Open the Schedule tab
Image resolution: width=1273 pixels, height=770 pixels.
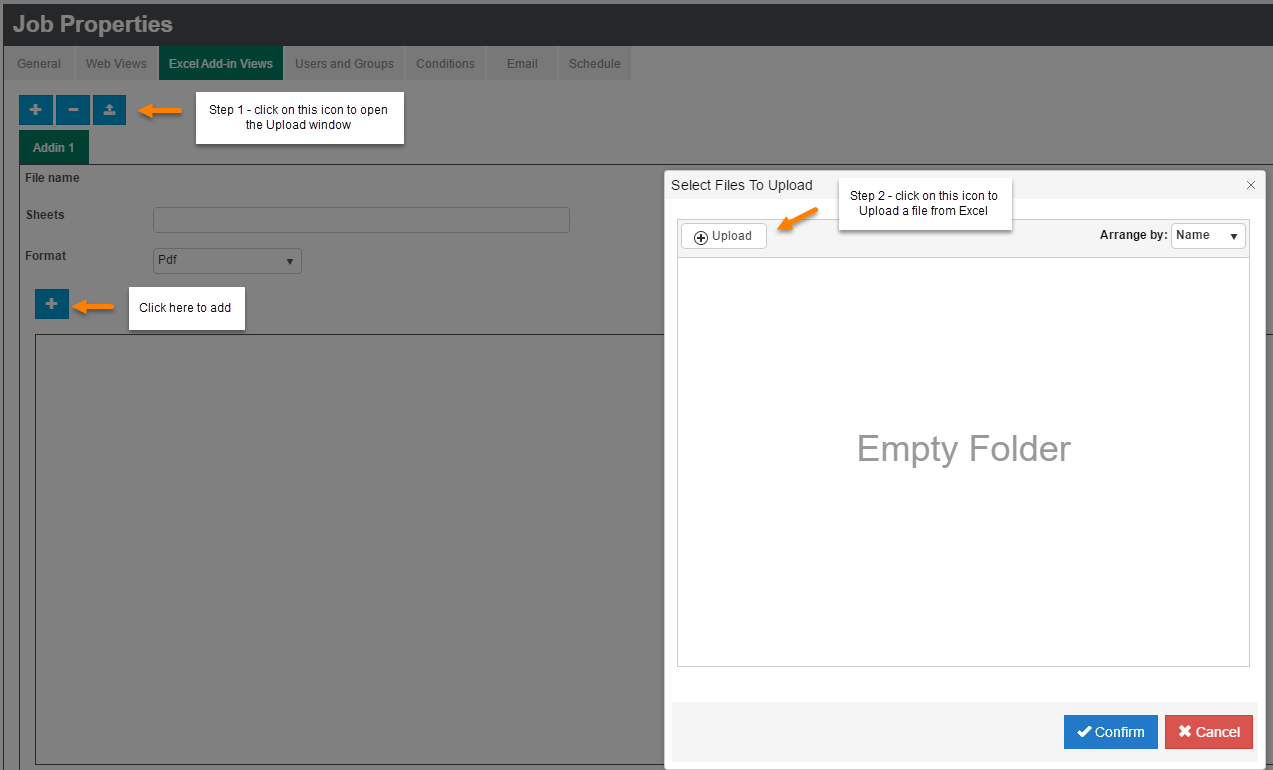click(595, 63)
